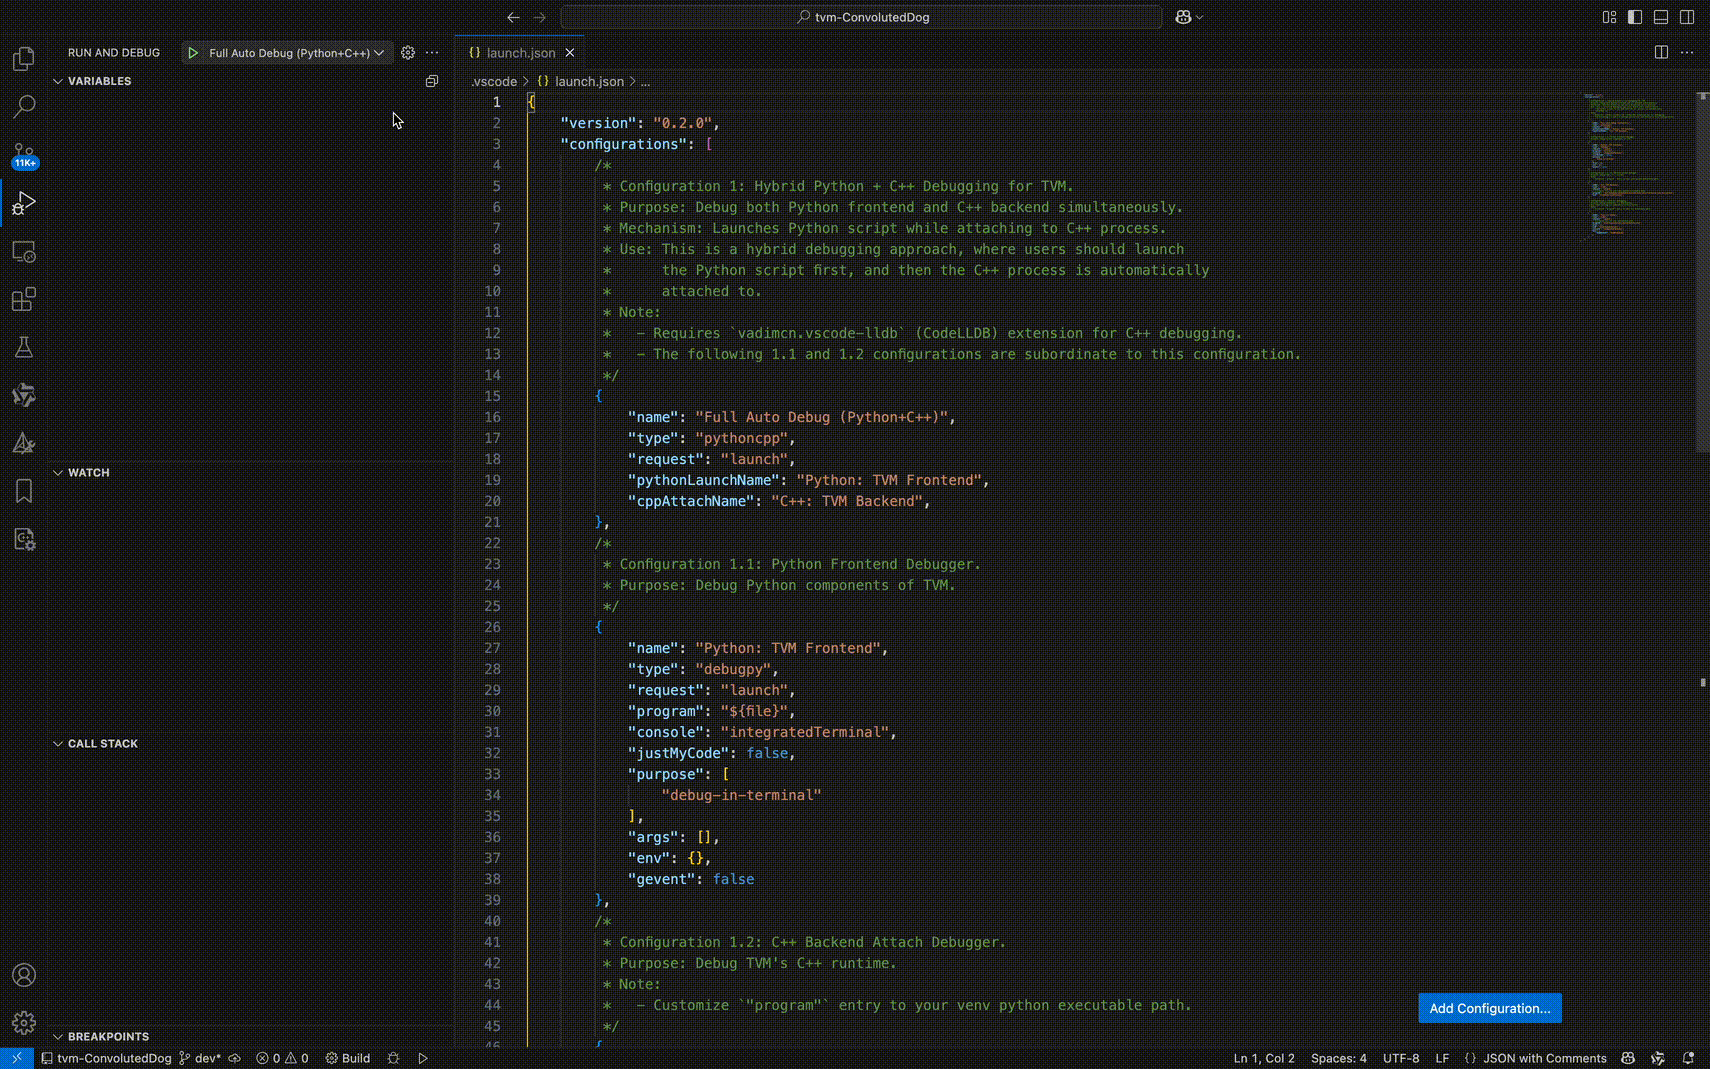Open the Manage gear in activity bar
Viewport: 1710px width, 1069px height.
(24, 1022)
